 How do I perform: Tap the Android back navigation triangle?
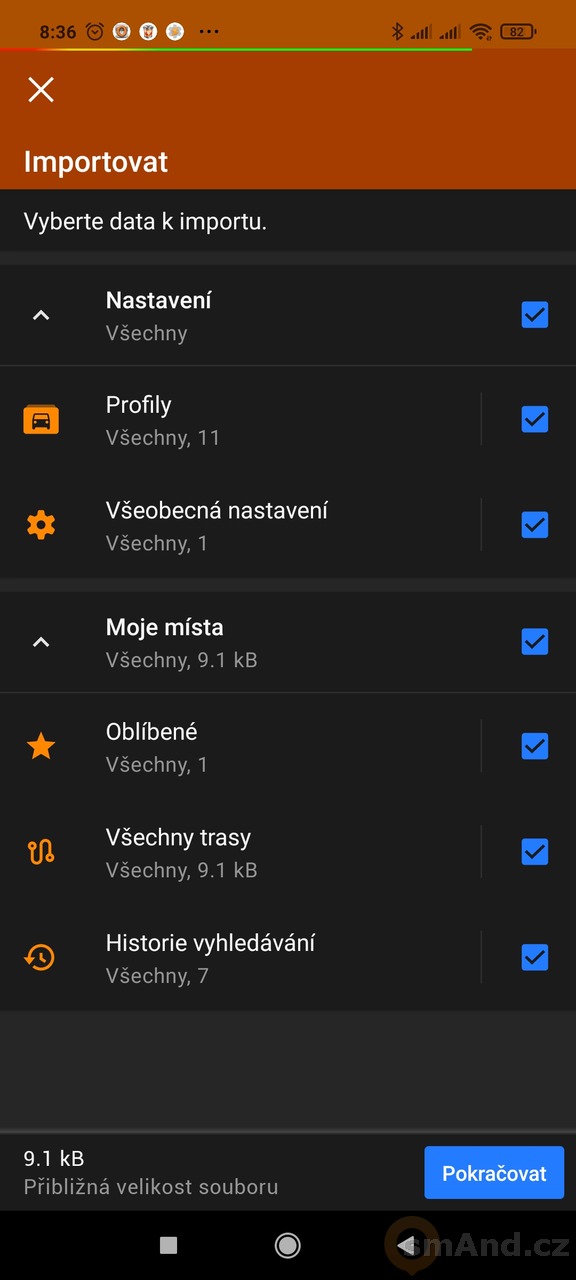(x=405, y=1245)
